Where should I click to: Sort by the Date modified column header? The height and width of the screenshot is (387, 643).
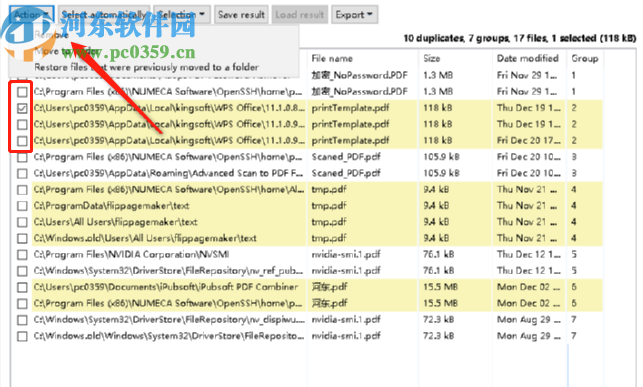527,58
